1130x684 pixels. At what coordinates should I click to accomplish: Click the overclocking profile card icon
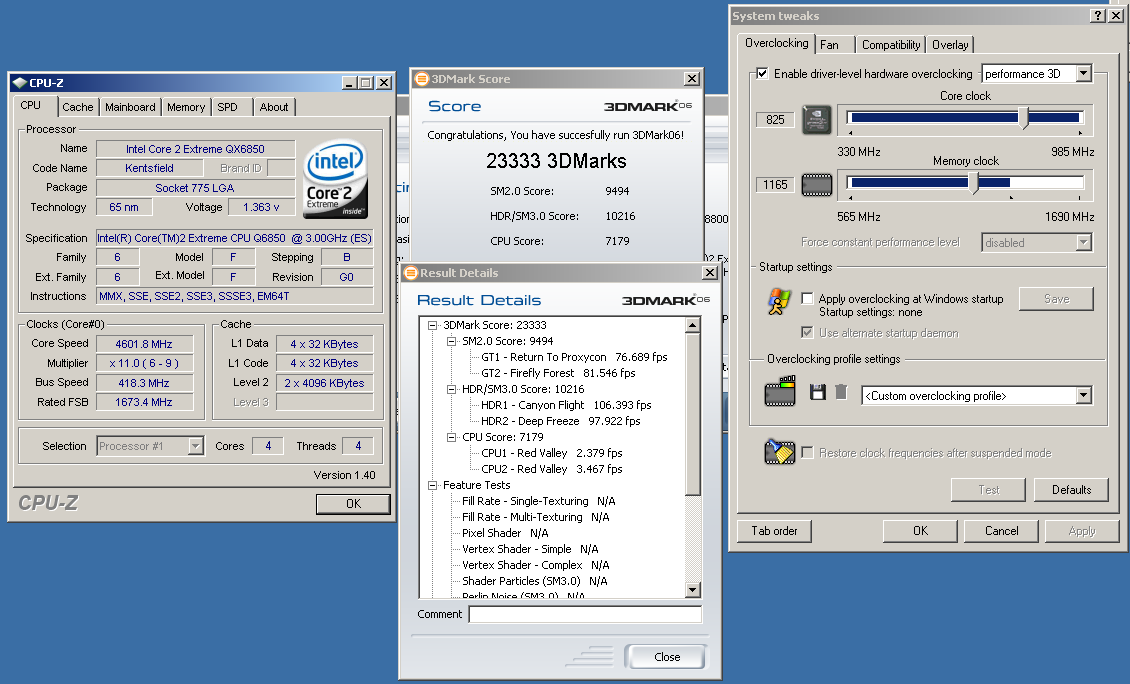click(x=780, y=394)
